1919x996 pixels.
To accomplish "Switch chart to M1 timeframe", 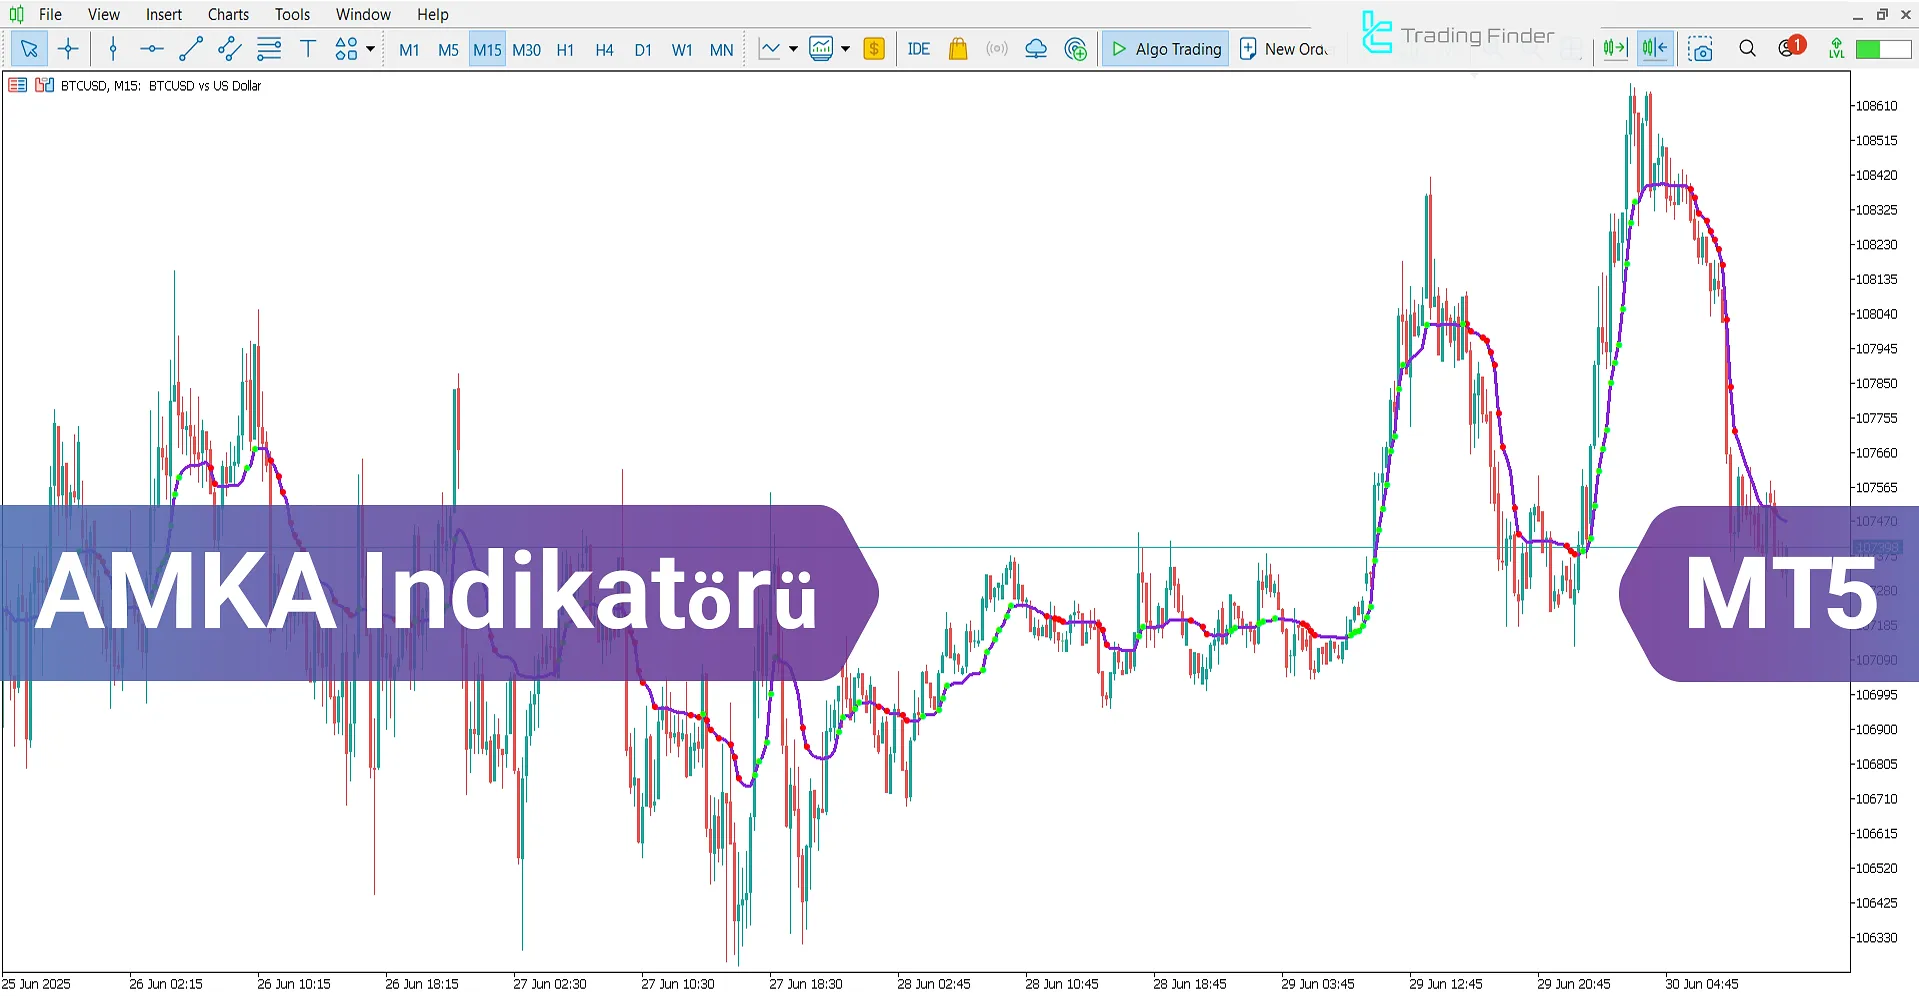I will click(409, 50).
